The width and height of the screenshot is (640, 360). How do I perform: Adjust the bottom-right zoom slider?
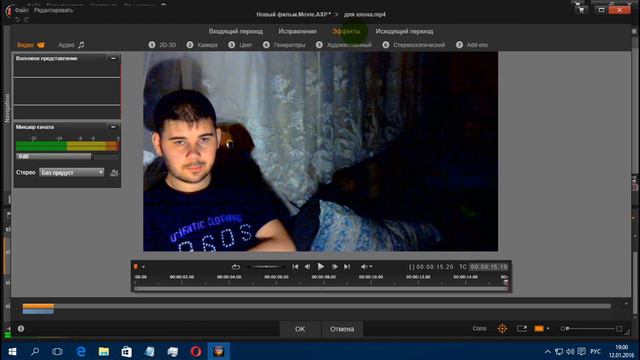pyautogui.click(x=592, y=329)
